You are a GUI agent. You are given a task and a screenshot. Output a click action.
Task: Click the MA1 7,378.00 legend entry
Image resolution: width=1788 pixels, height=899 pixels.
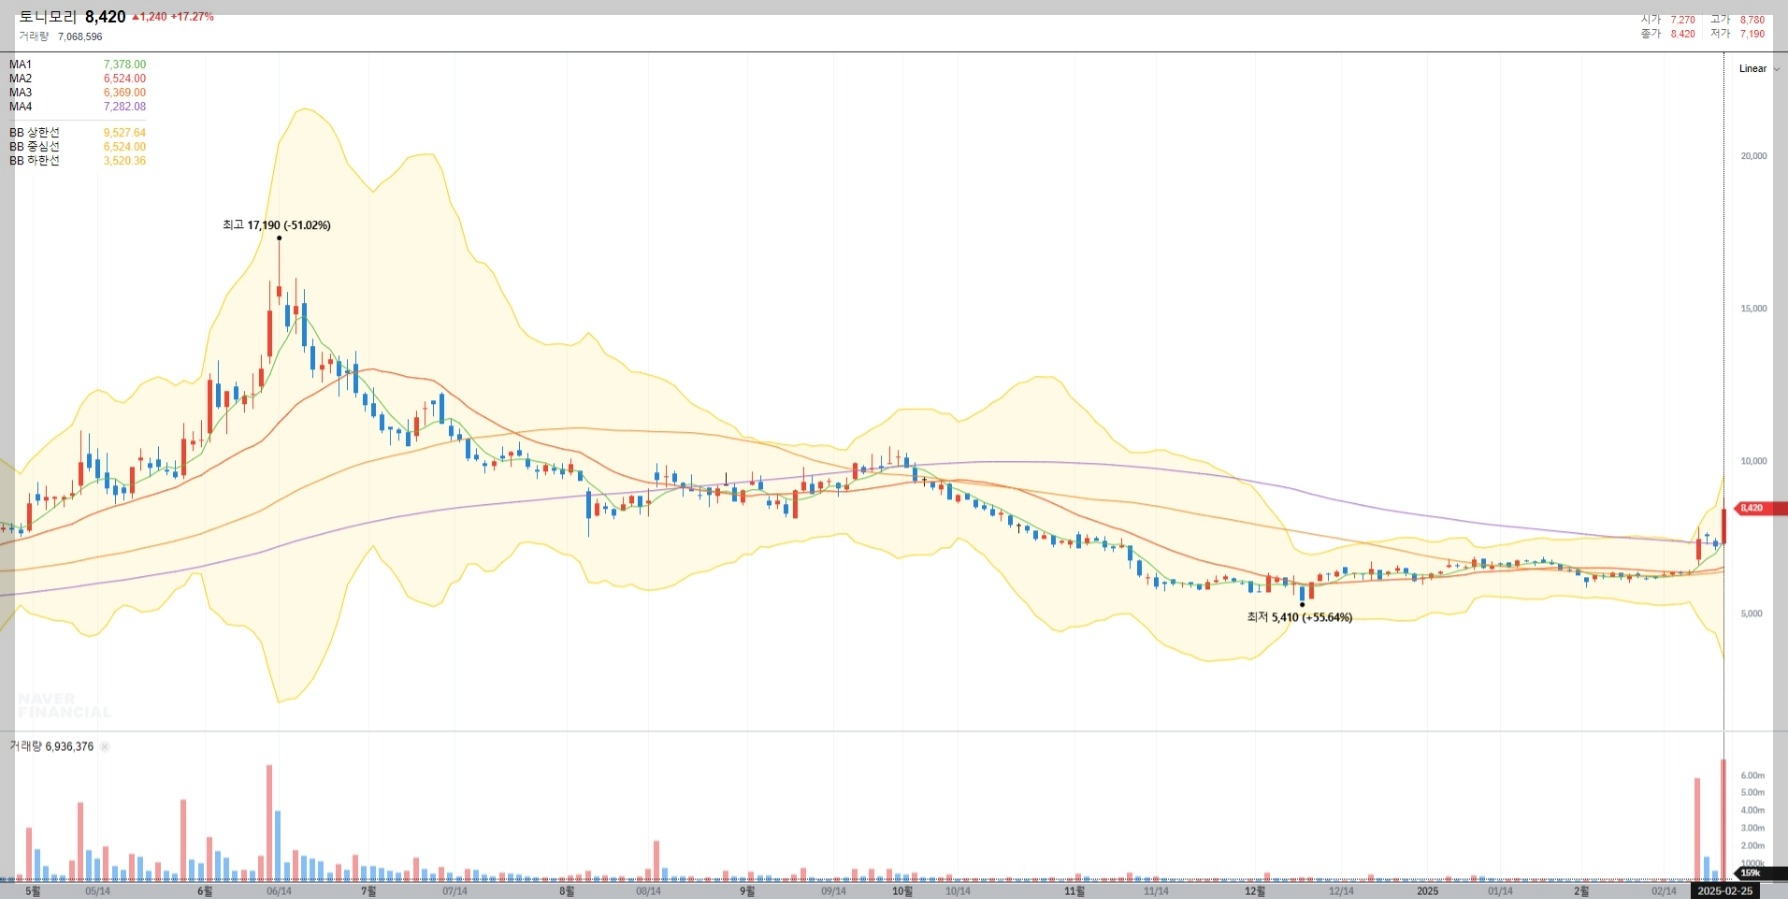77,65
